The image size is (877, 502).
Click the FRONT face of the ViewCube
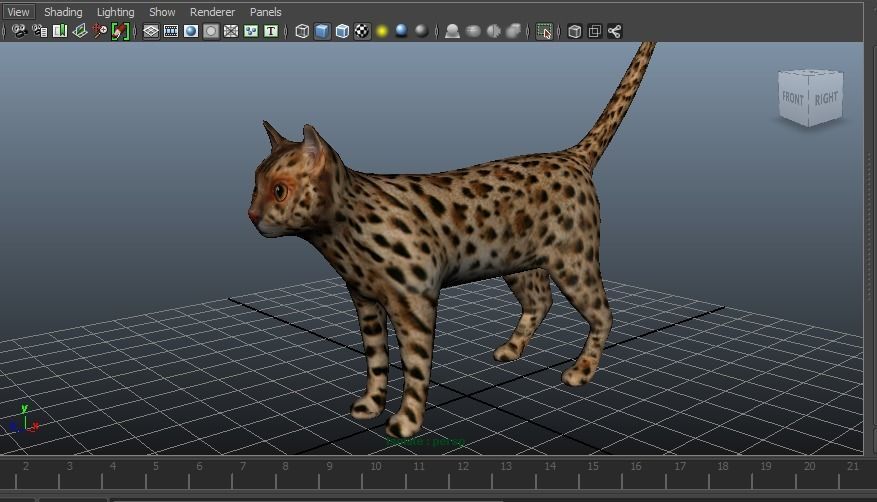pyautogui.click(x=793, y=98)
